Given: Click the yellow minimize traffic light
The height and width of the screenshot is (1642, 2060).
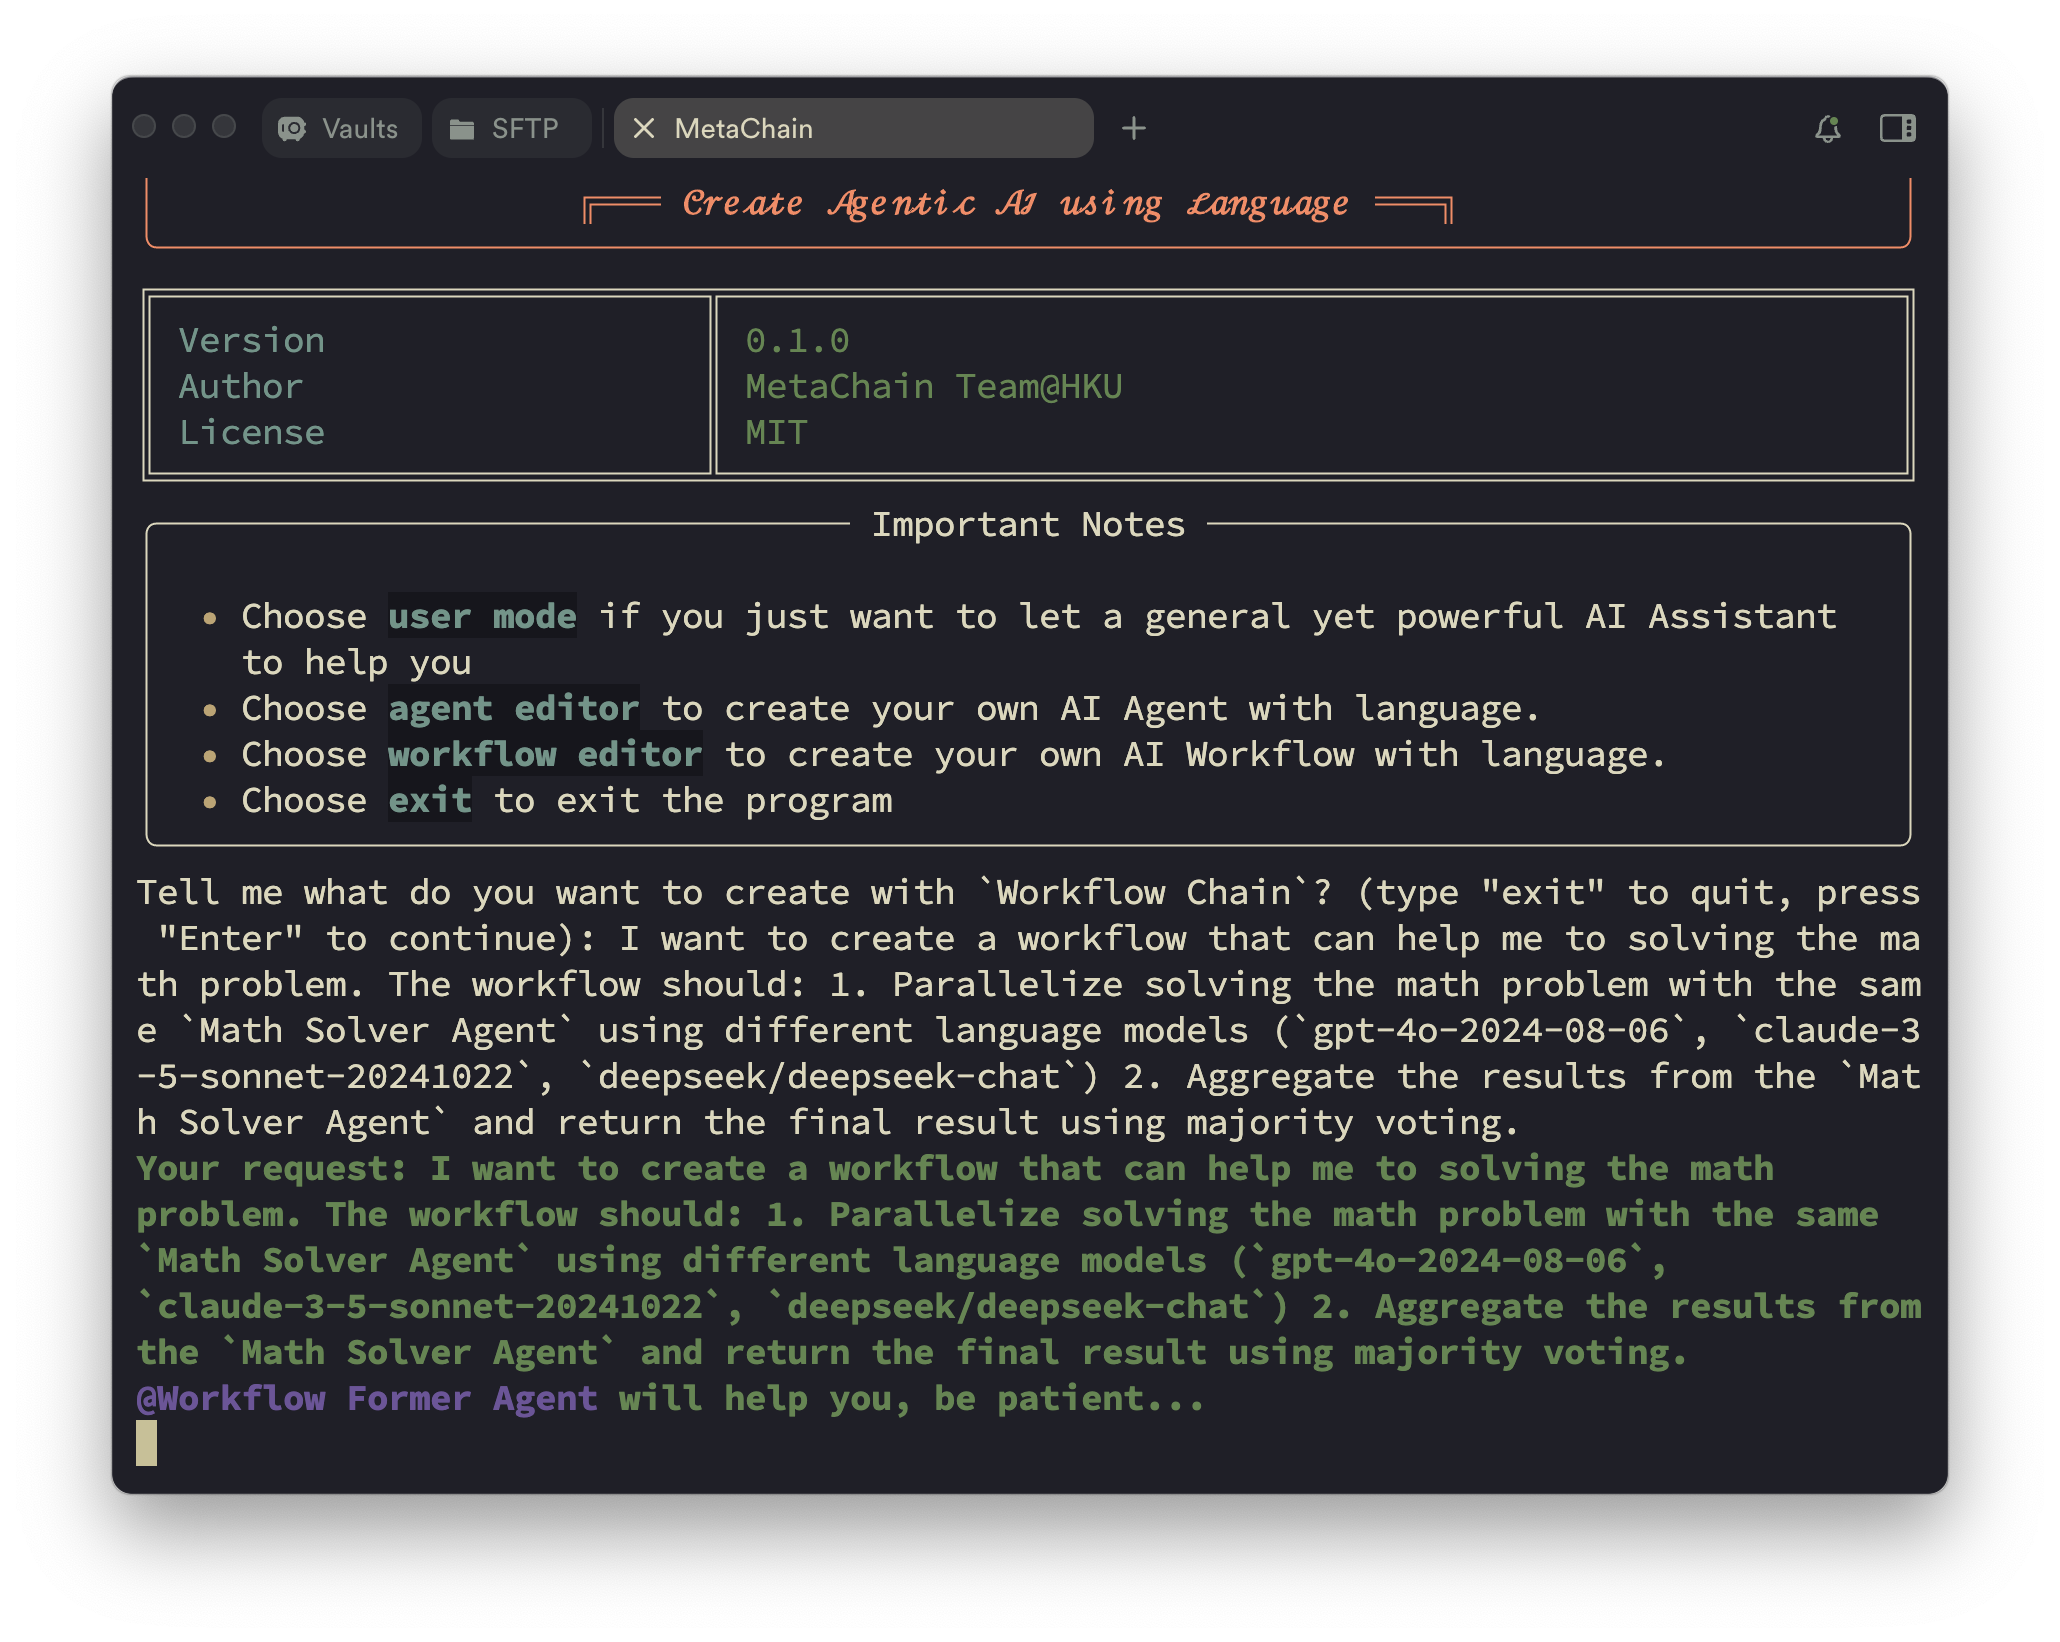Looking at the screenshot, I should (184, 128).
